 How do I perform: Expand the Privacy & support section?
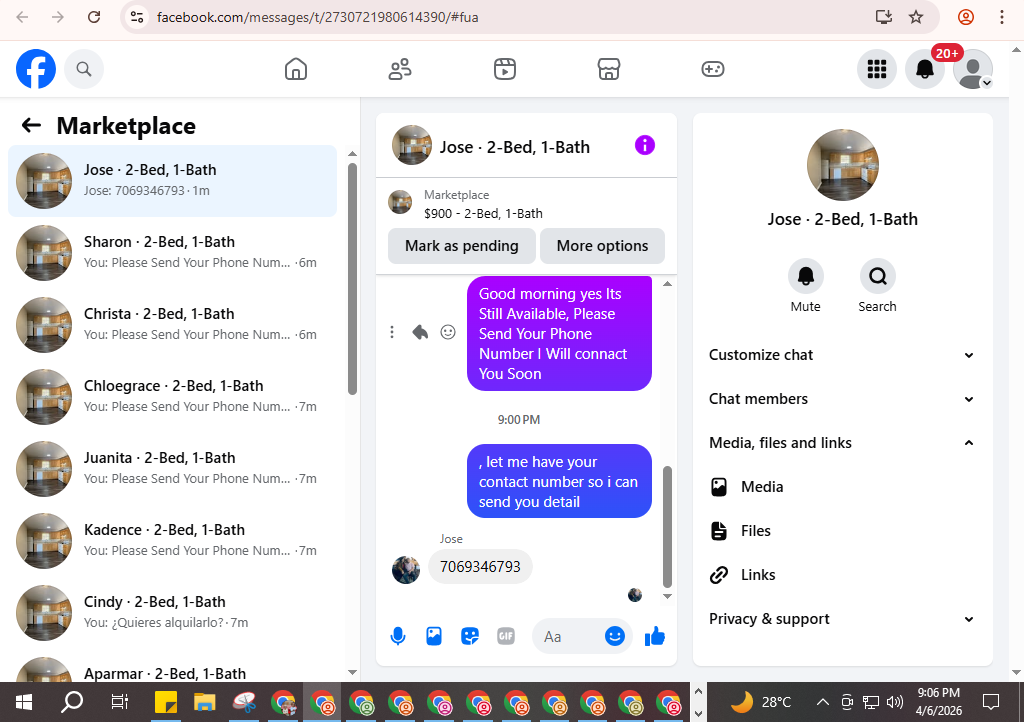pyautogui.click(x=842, y=619)
